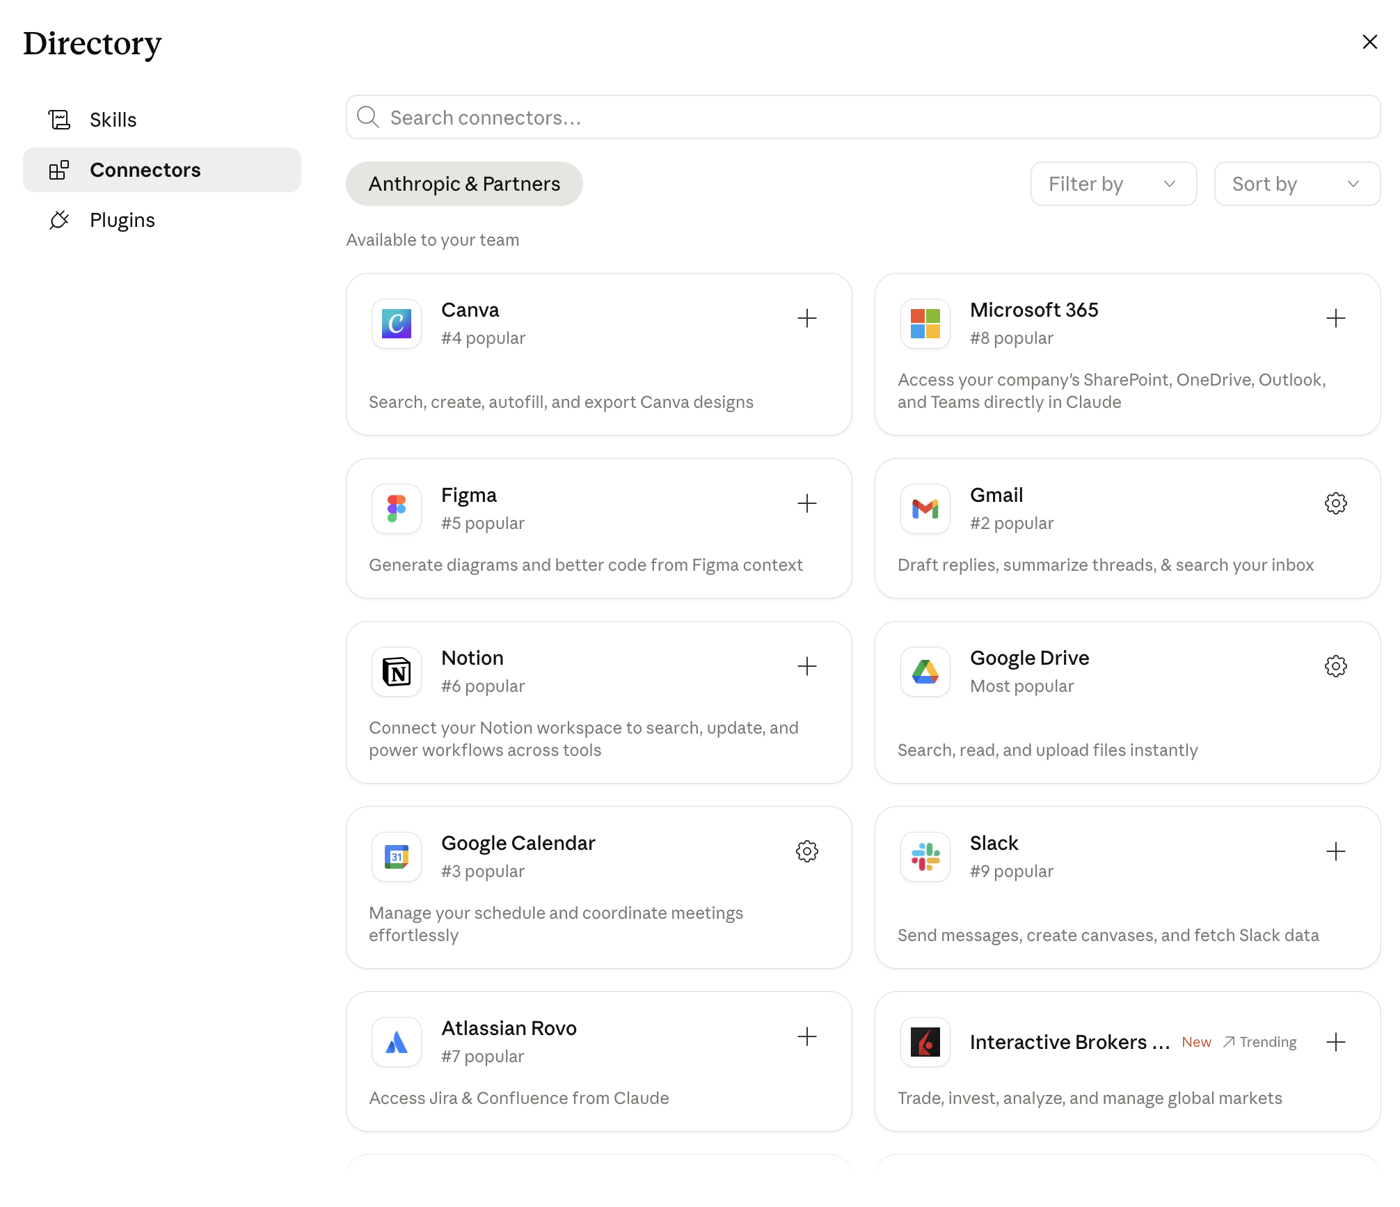1400x1207 pixels.
Task: Open the Sort by dropdown
Action: [1297, 184]
